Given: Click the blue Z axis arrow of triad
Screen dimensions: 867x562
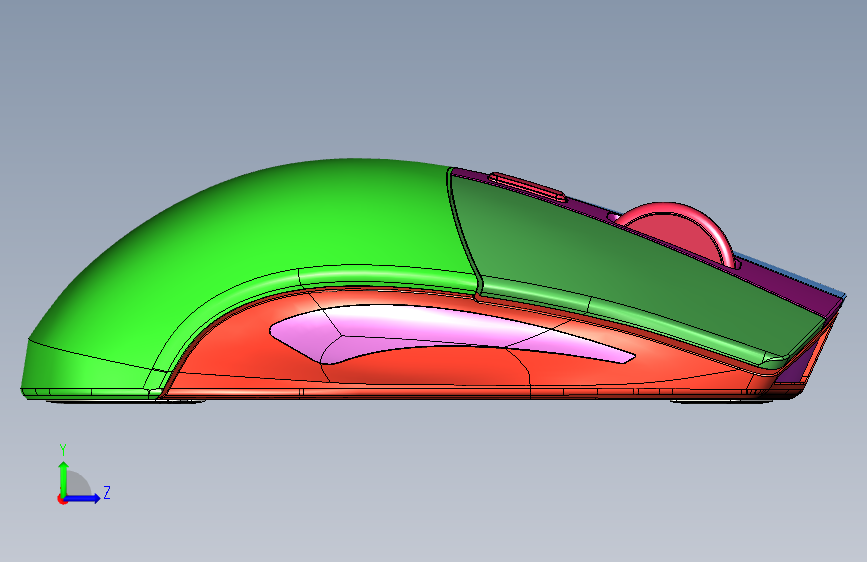Looking at the screenshot, I should (83, 498).
